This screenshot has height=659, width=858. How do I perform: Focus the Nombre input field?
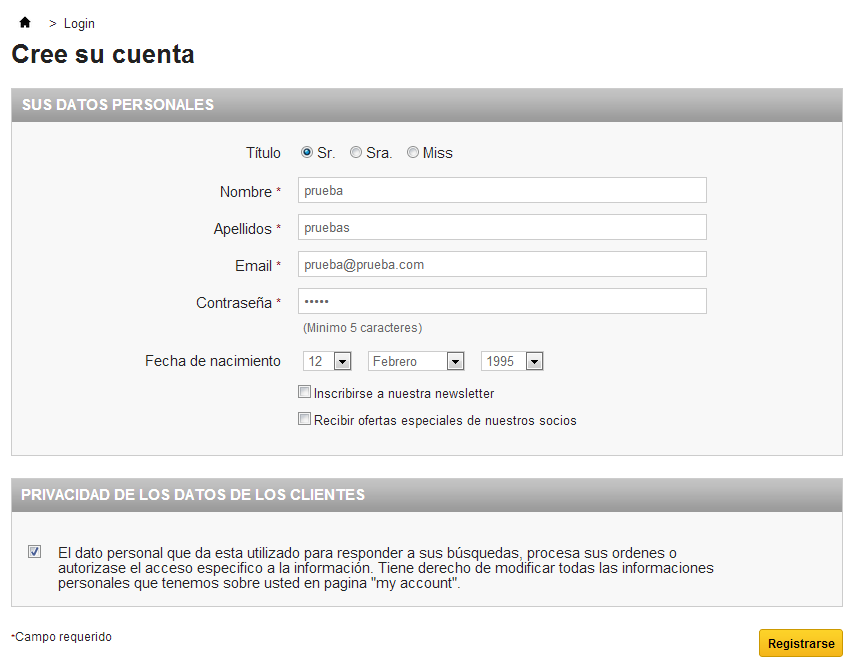pos(502,190)
